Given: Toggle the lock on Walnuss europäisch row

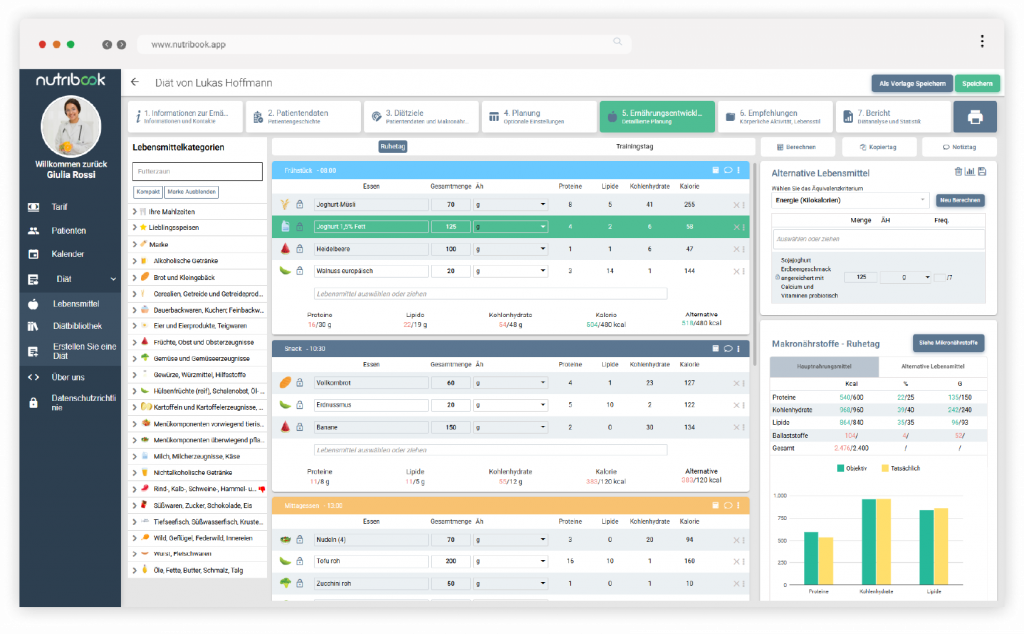Looking at the screenshot, I should pos(299,270).
